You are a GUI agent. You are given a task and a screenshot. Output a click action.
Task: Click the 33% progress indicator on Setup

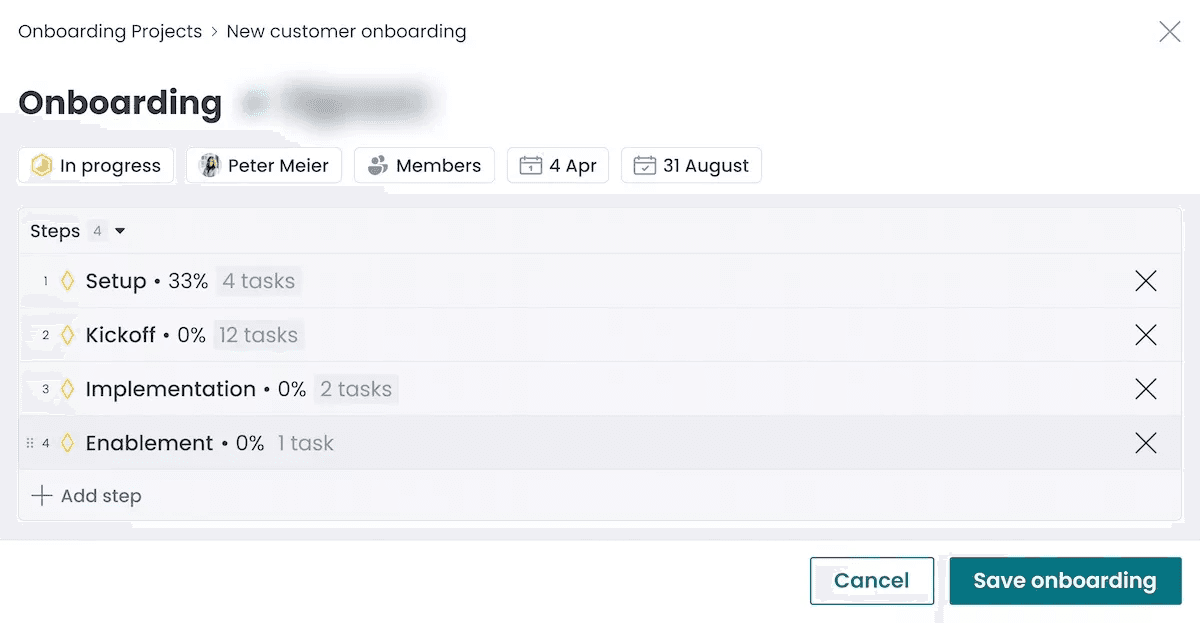coord(188,281)
